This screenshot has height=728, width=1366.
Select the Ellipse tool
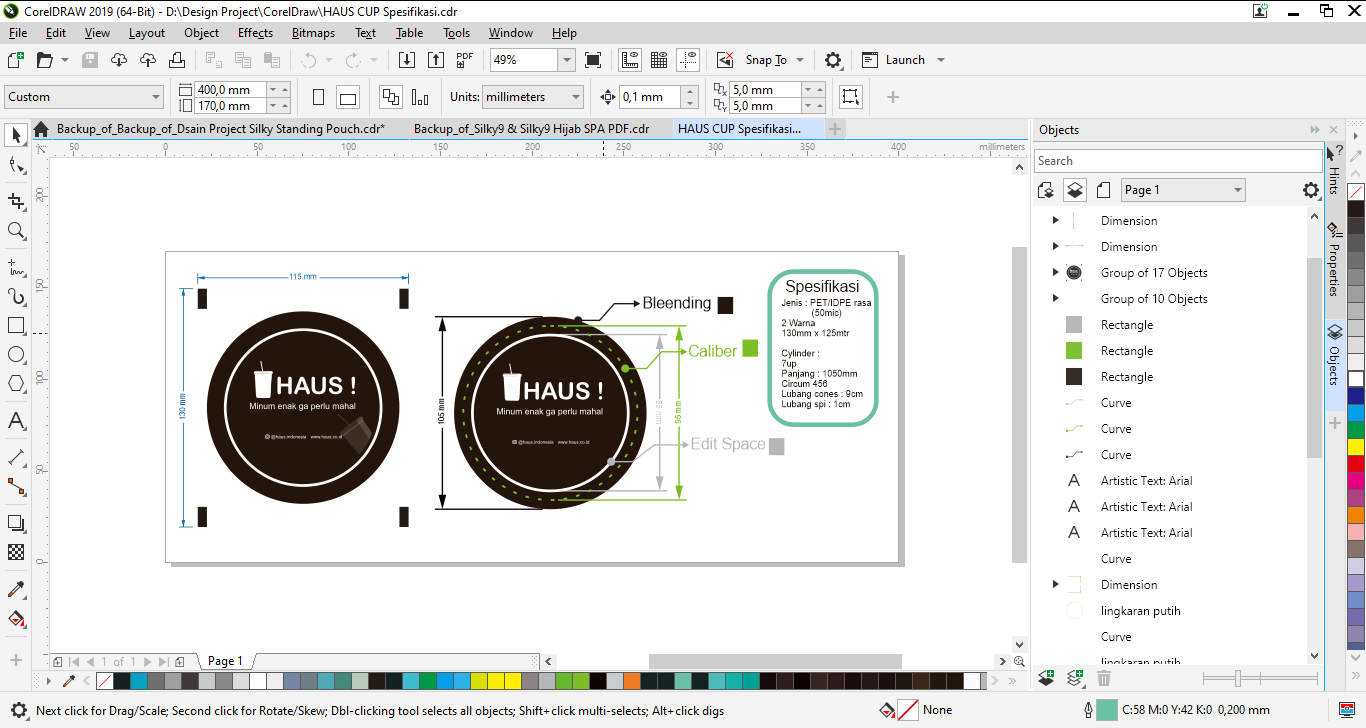pyautogui.click(x=16, y=354)
